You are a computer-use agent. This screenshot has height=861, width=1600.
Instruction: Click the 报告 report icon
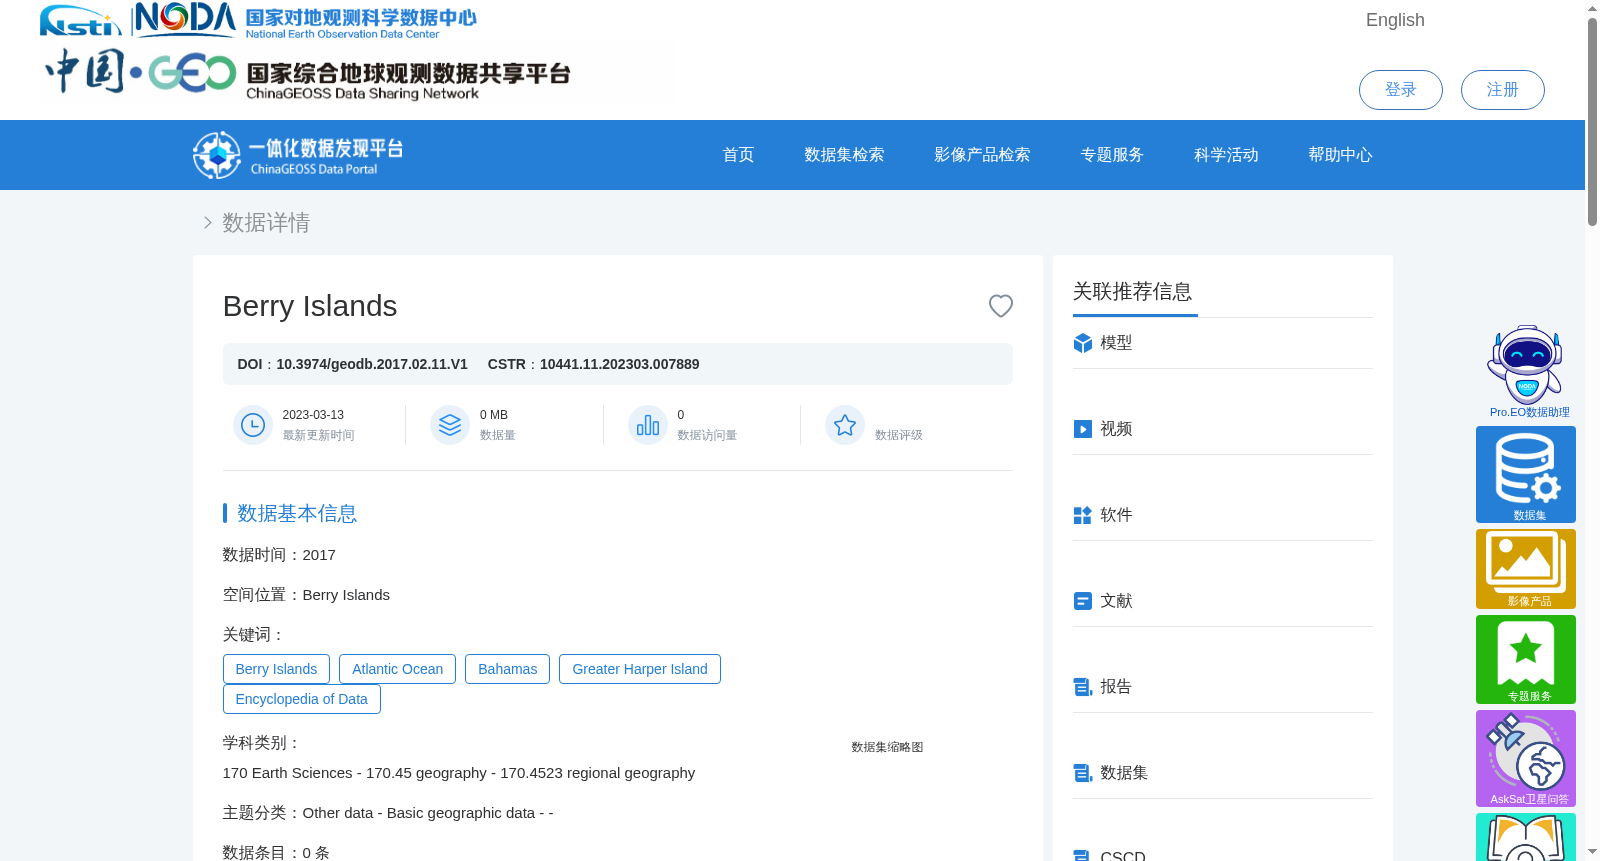[x=1082, y=687]
